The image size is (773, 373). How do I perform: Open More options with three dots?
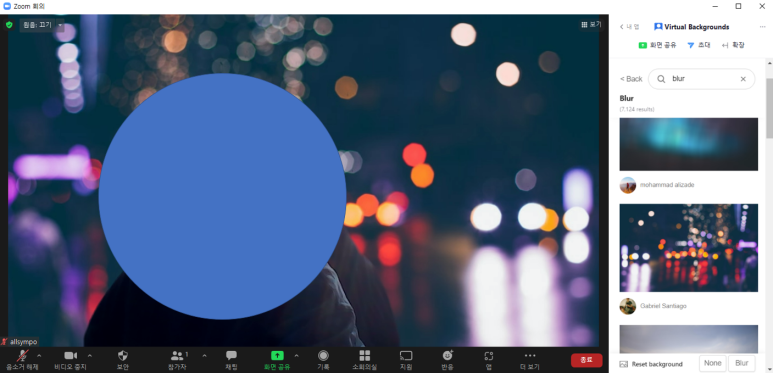tap(530, 360)
